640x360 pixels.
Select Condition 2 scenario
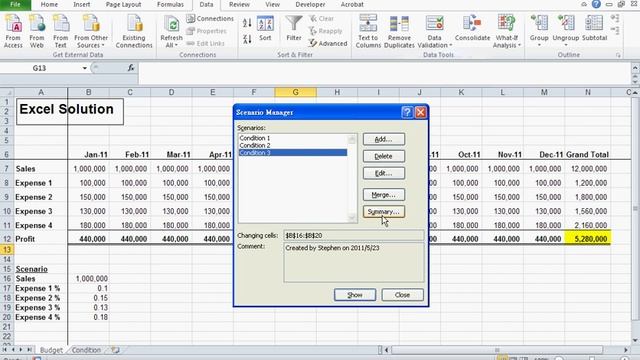pyautogui.click(x=293, y=145)
